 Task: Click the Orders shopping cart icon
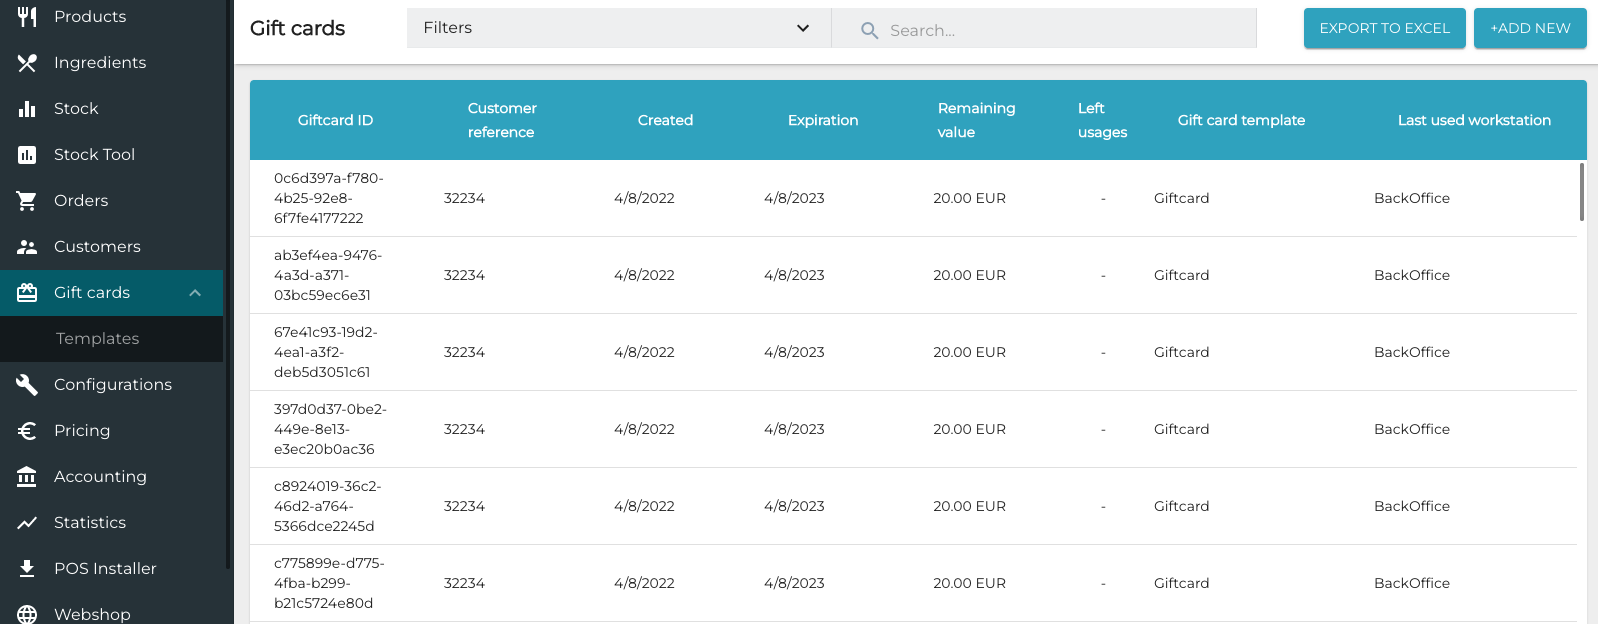pyautogui.click(x=27, y=200)
